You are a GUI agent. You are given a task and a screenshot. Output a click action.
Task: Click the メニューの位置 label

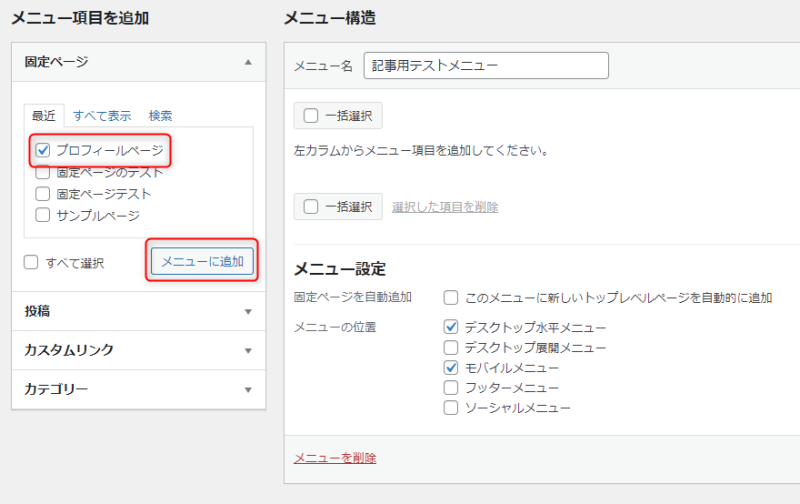click(x=335, y=327)
